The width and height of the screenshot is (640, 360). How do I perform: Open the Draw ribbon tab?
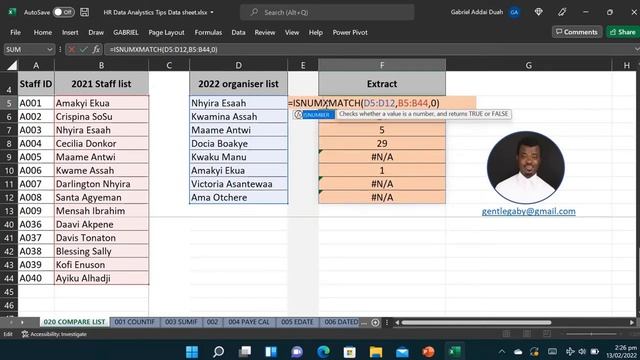[x=96, y=32]
